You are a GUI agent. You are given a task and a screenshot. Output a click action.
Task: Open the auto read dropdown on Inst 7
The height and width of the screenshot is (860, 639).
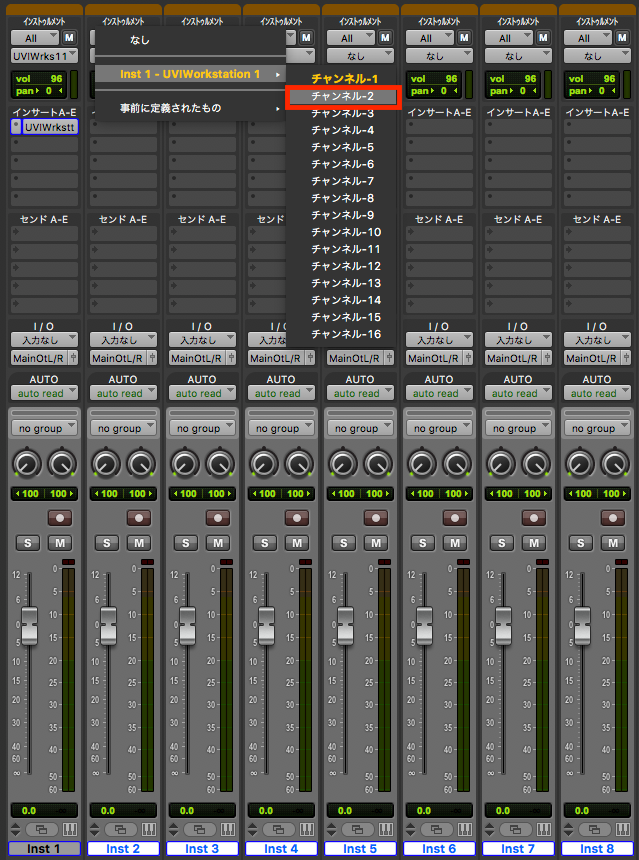click(517, 393)
